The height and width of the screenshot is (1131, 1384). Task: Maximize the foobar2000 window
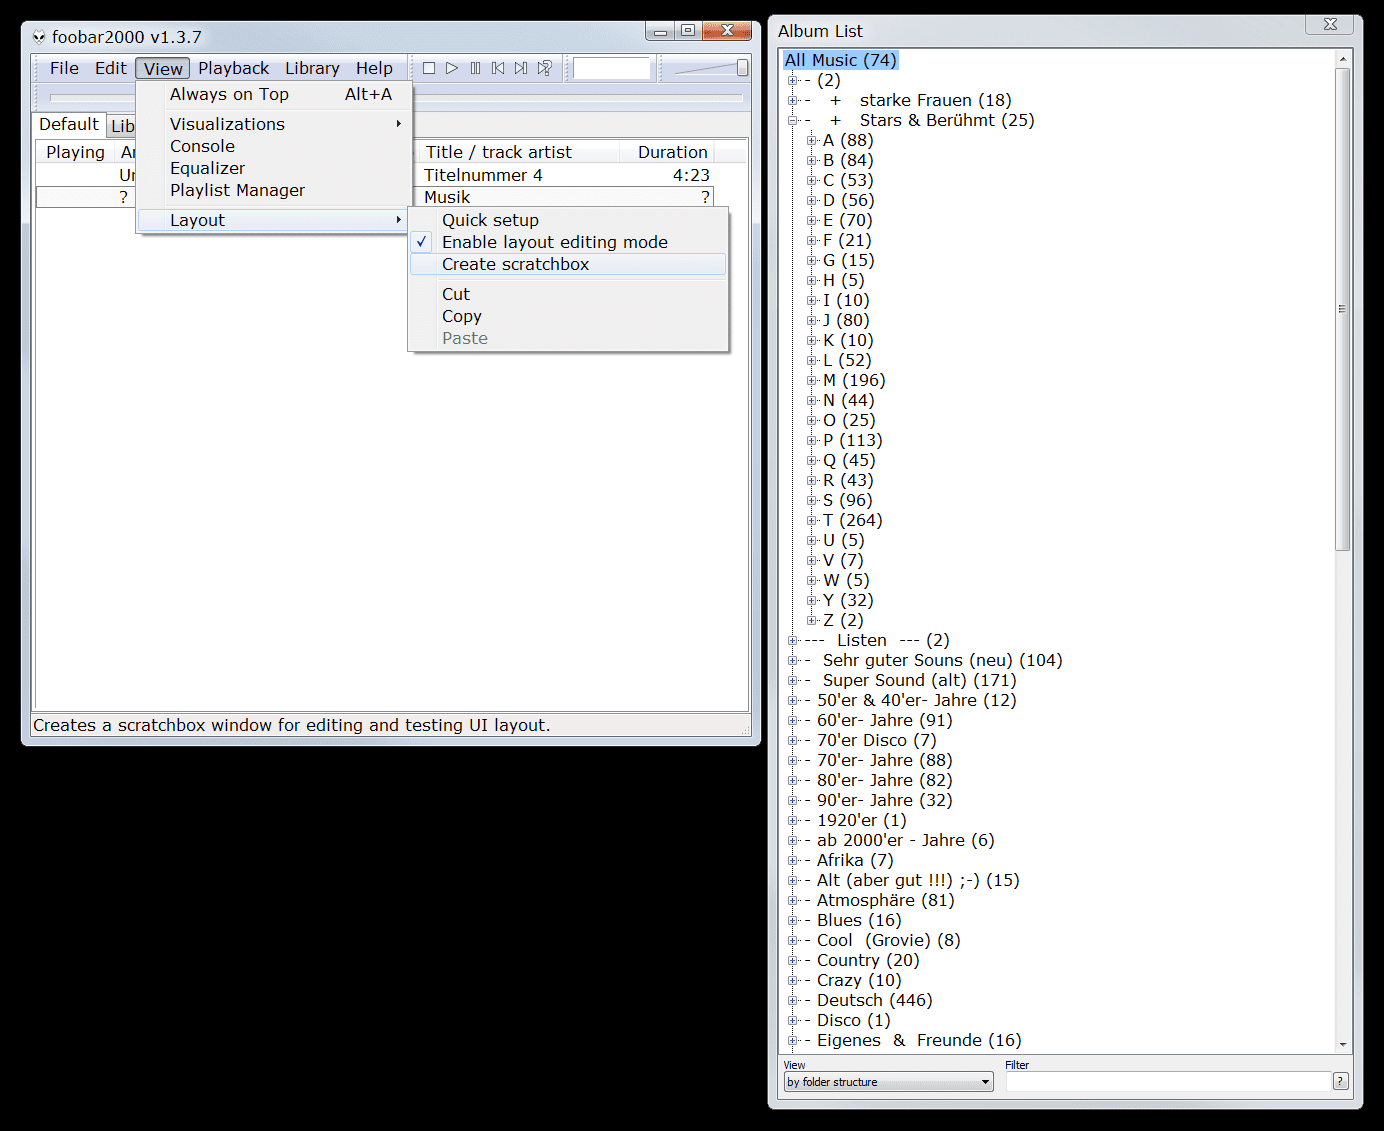pyautogui.click(x=688, y=30)
